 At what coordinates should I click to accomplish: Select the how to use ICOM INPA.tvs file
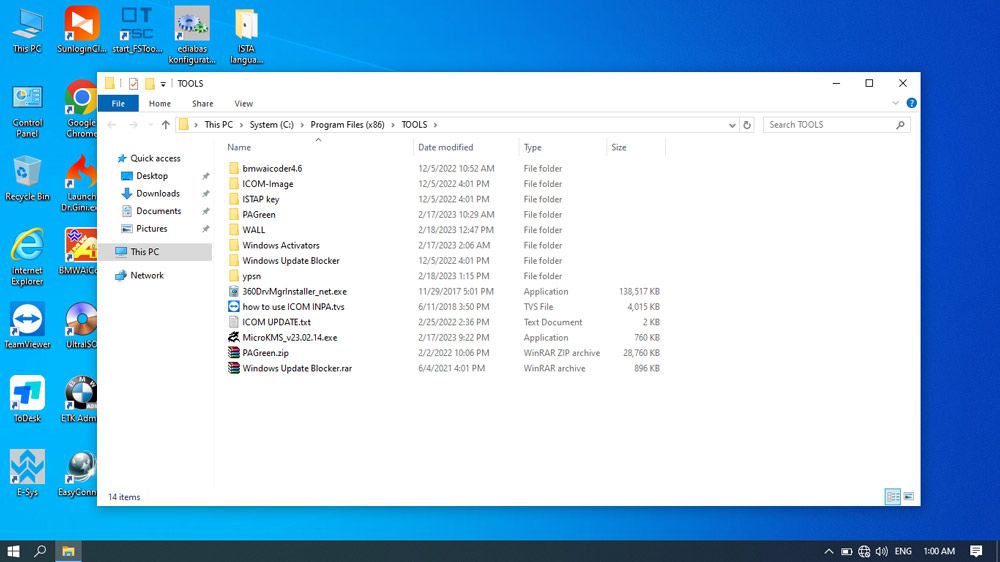pos(293,307)
